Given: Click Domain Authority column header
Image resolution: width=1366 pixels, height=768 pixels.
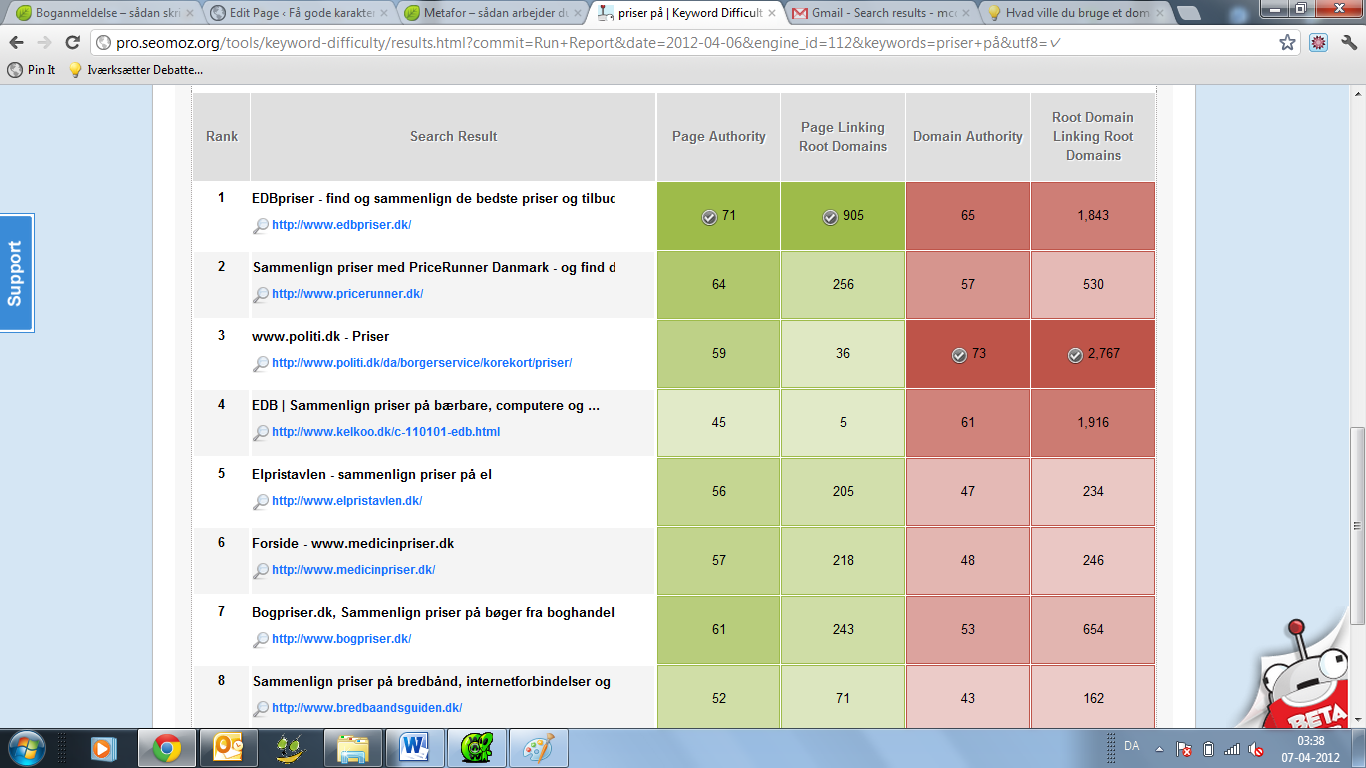Looking at the screenshot, I should coord(968,137).
